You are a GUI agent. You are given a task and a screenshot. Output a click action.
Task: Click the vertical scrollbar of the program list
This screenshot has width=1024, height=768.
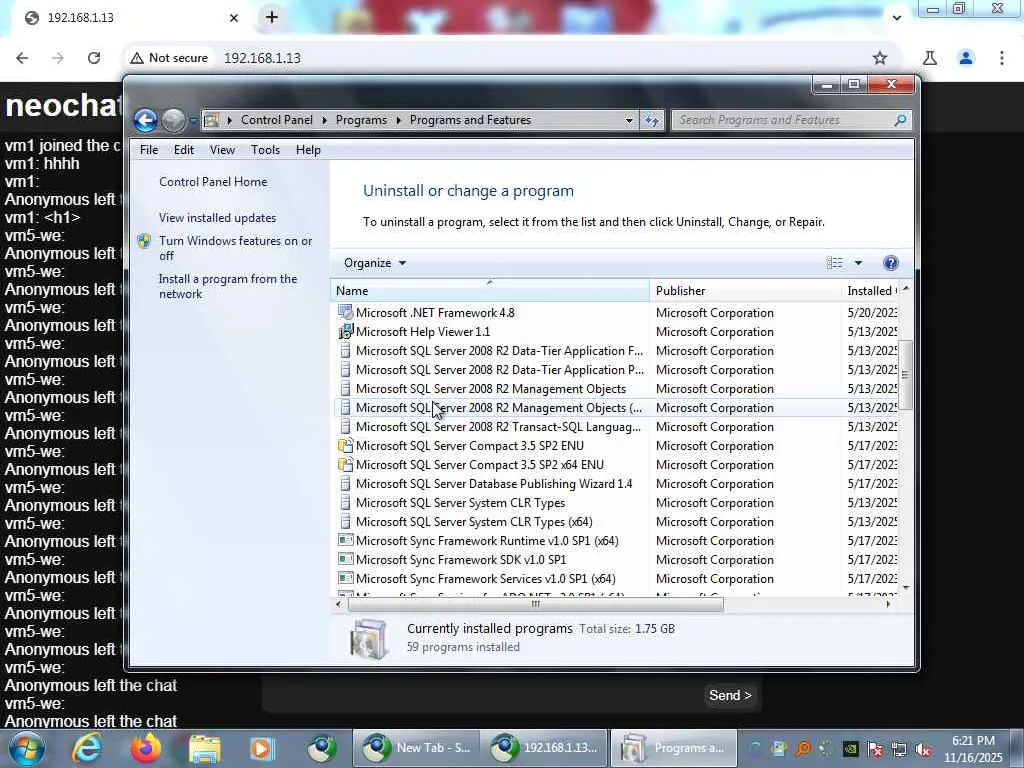tap(905, 374)
